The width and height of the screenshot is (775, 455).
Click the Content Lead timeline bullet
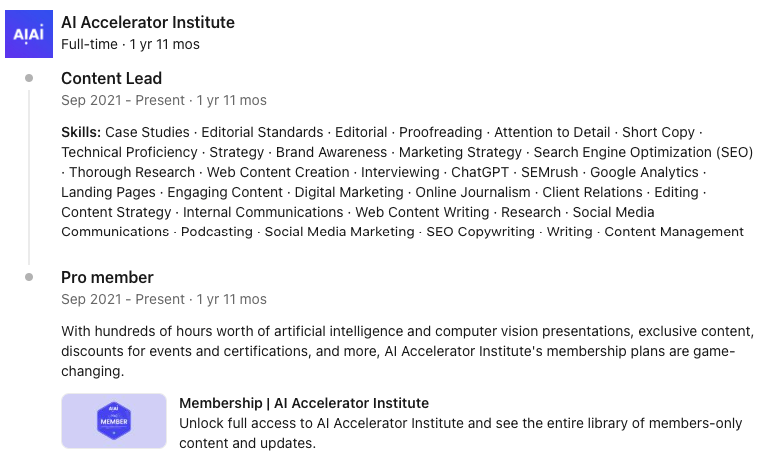pyautogui.click(x=29, y=78)
